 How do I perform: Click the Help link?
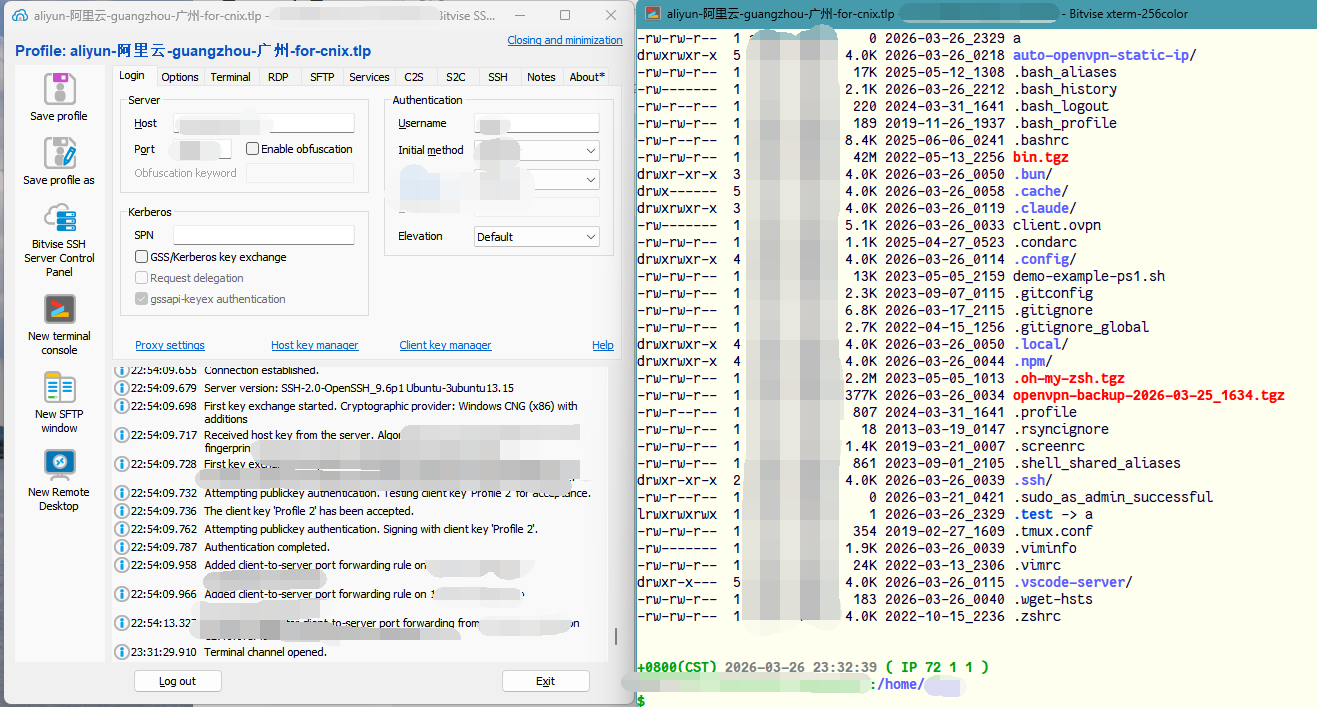click(x=603, y=345)
